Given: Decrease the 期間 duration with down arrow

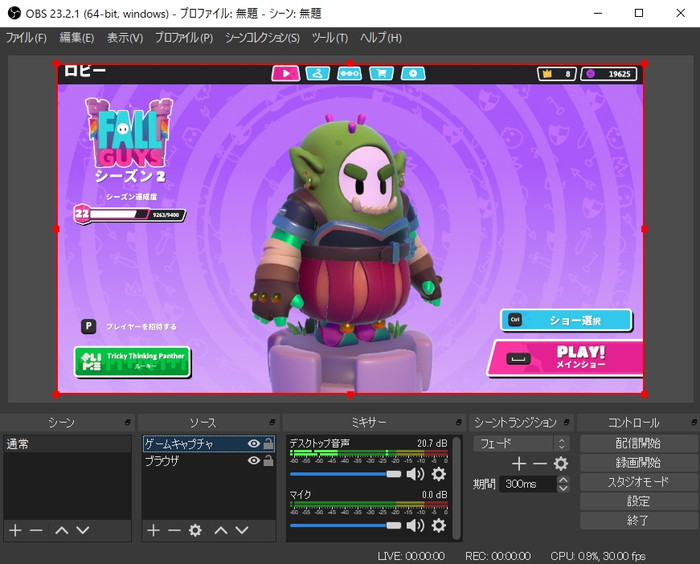Looking at the screenshot, I should point(563,488).
